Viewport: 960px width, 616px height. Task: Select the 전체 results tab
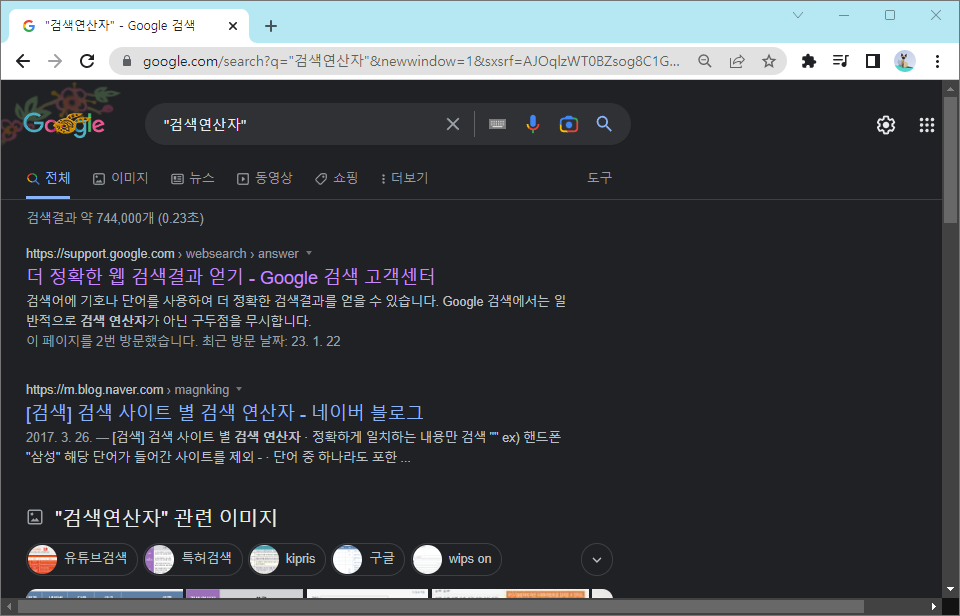tap(48, 178)
